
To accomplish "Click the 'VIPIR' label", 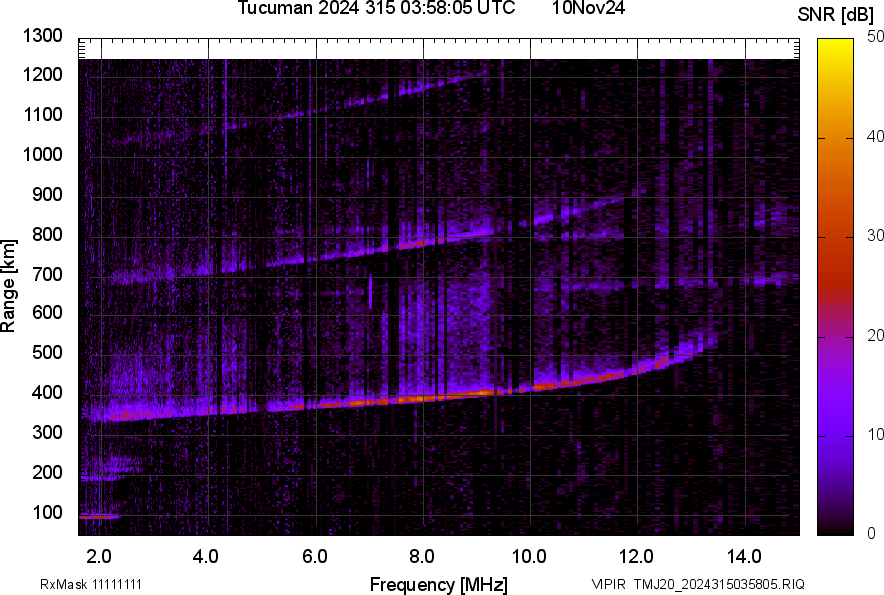I will pos(608,584).
